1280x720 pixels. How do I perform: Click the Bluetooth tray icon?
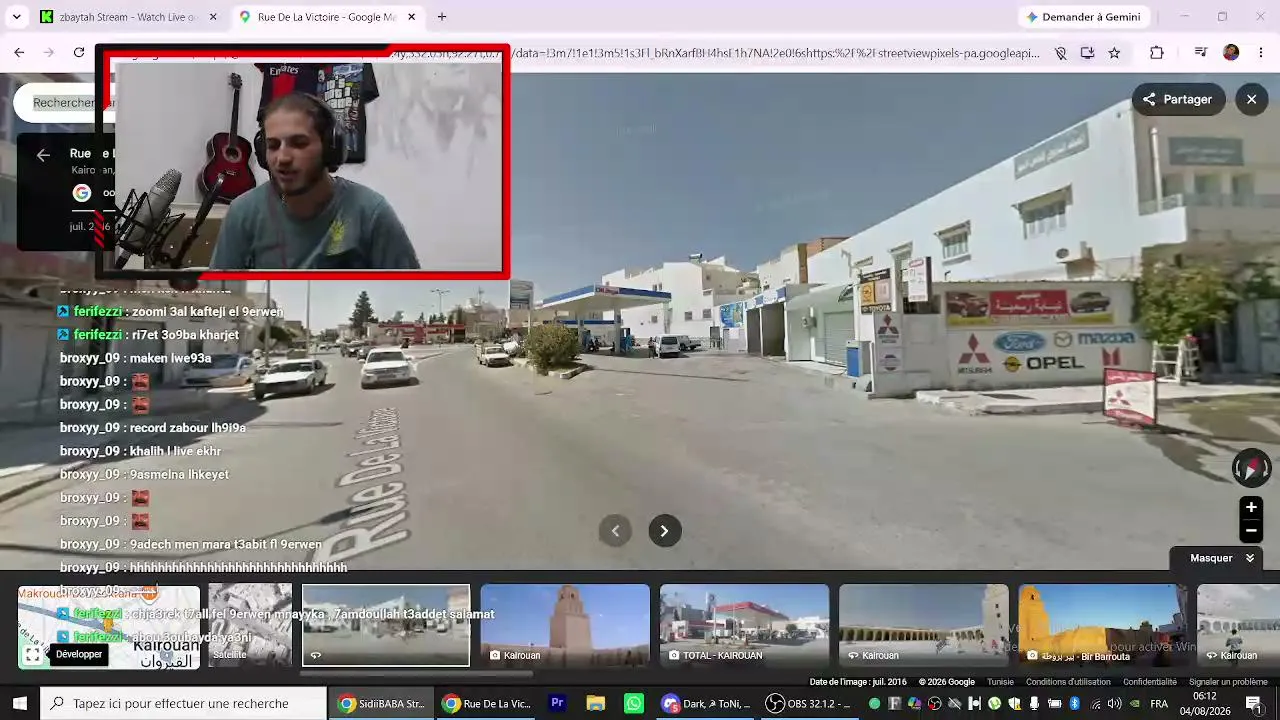(1075, 704)
